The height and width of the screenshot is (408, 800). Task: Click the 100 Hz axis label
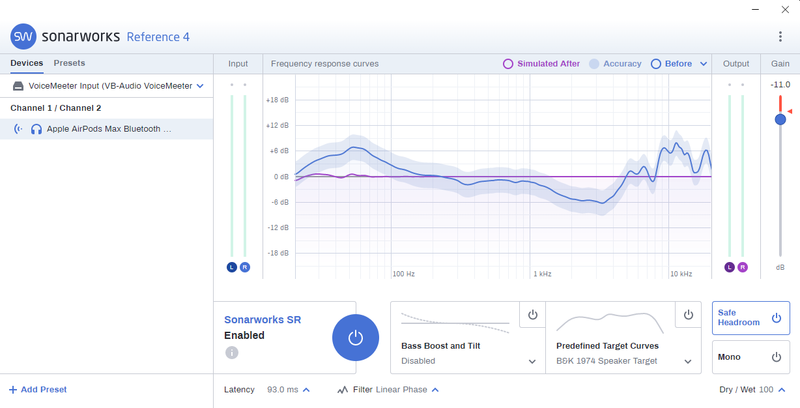click(x=404, y=274)
